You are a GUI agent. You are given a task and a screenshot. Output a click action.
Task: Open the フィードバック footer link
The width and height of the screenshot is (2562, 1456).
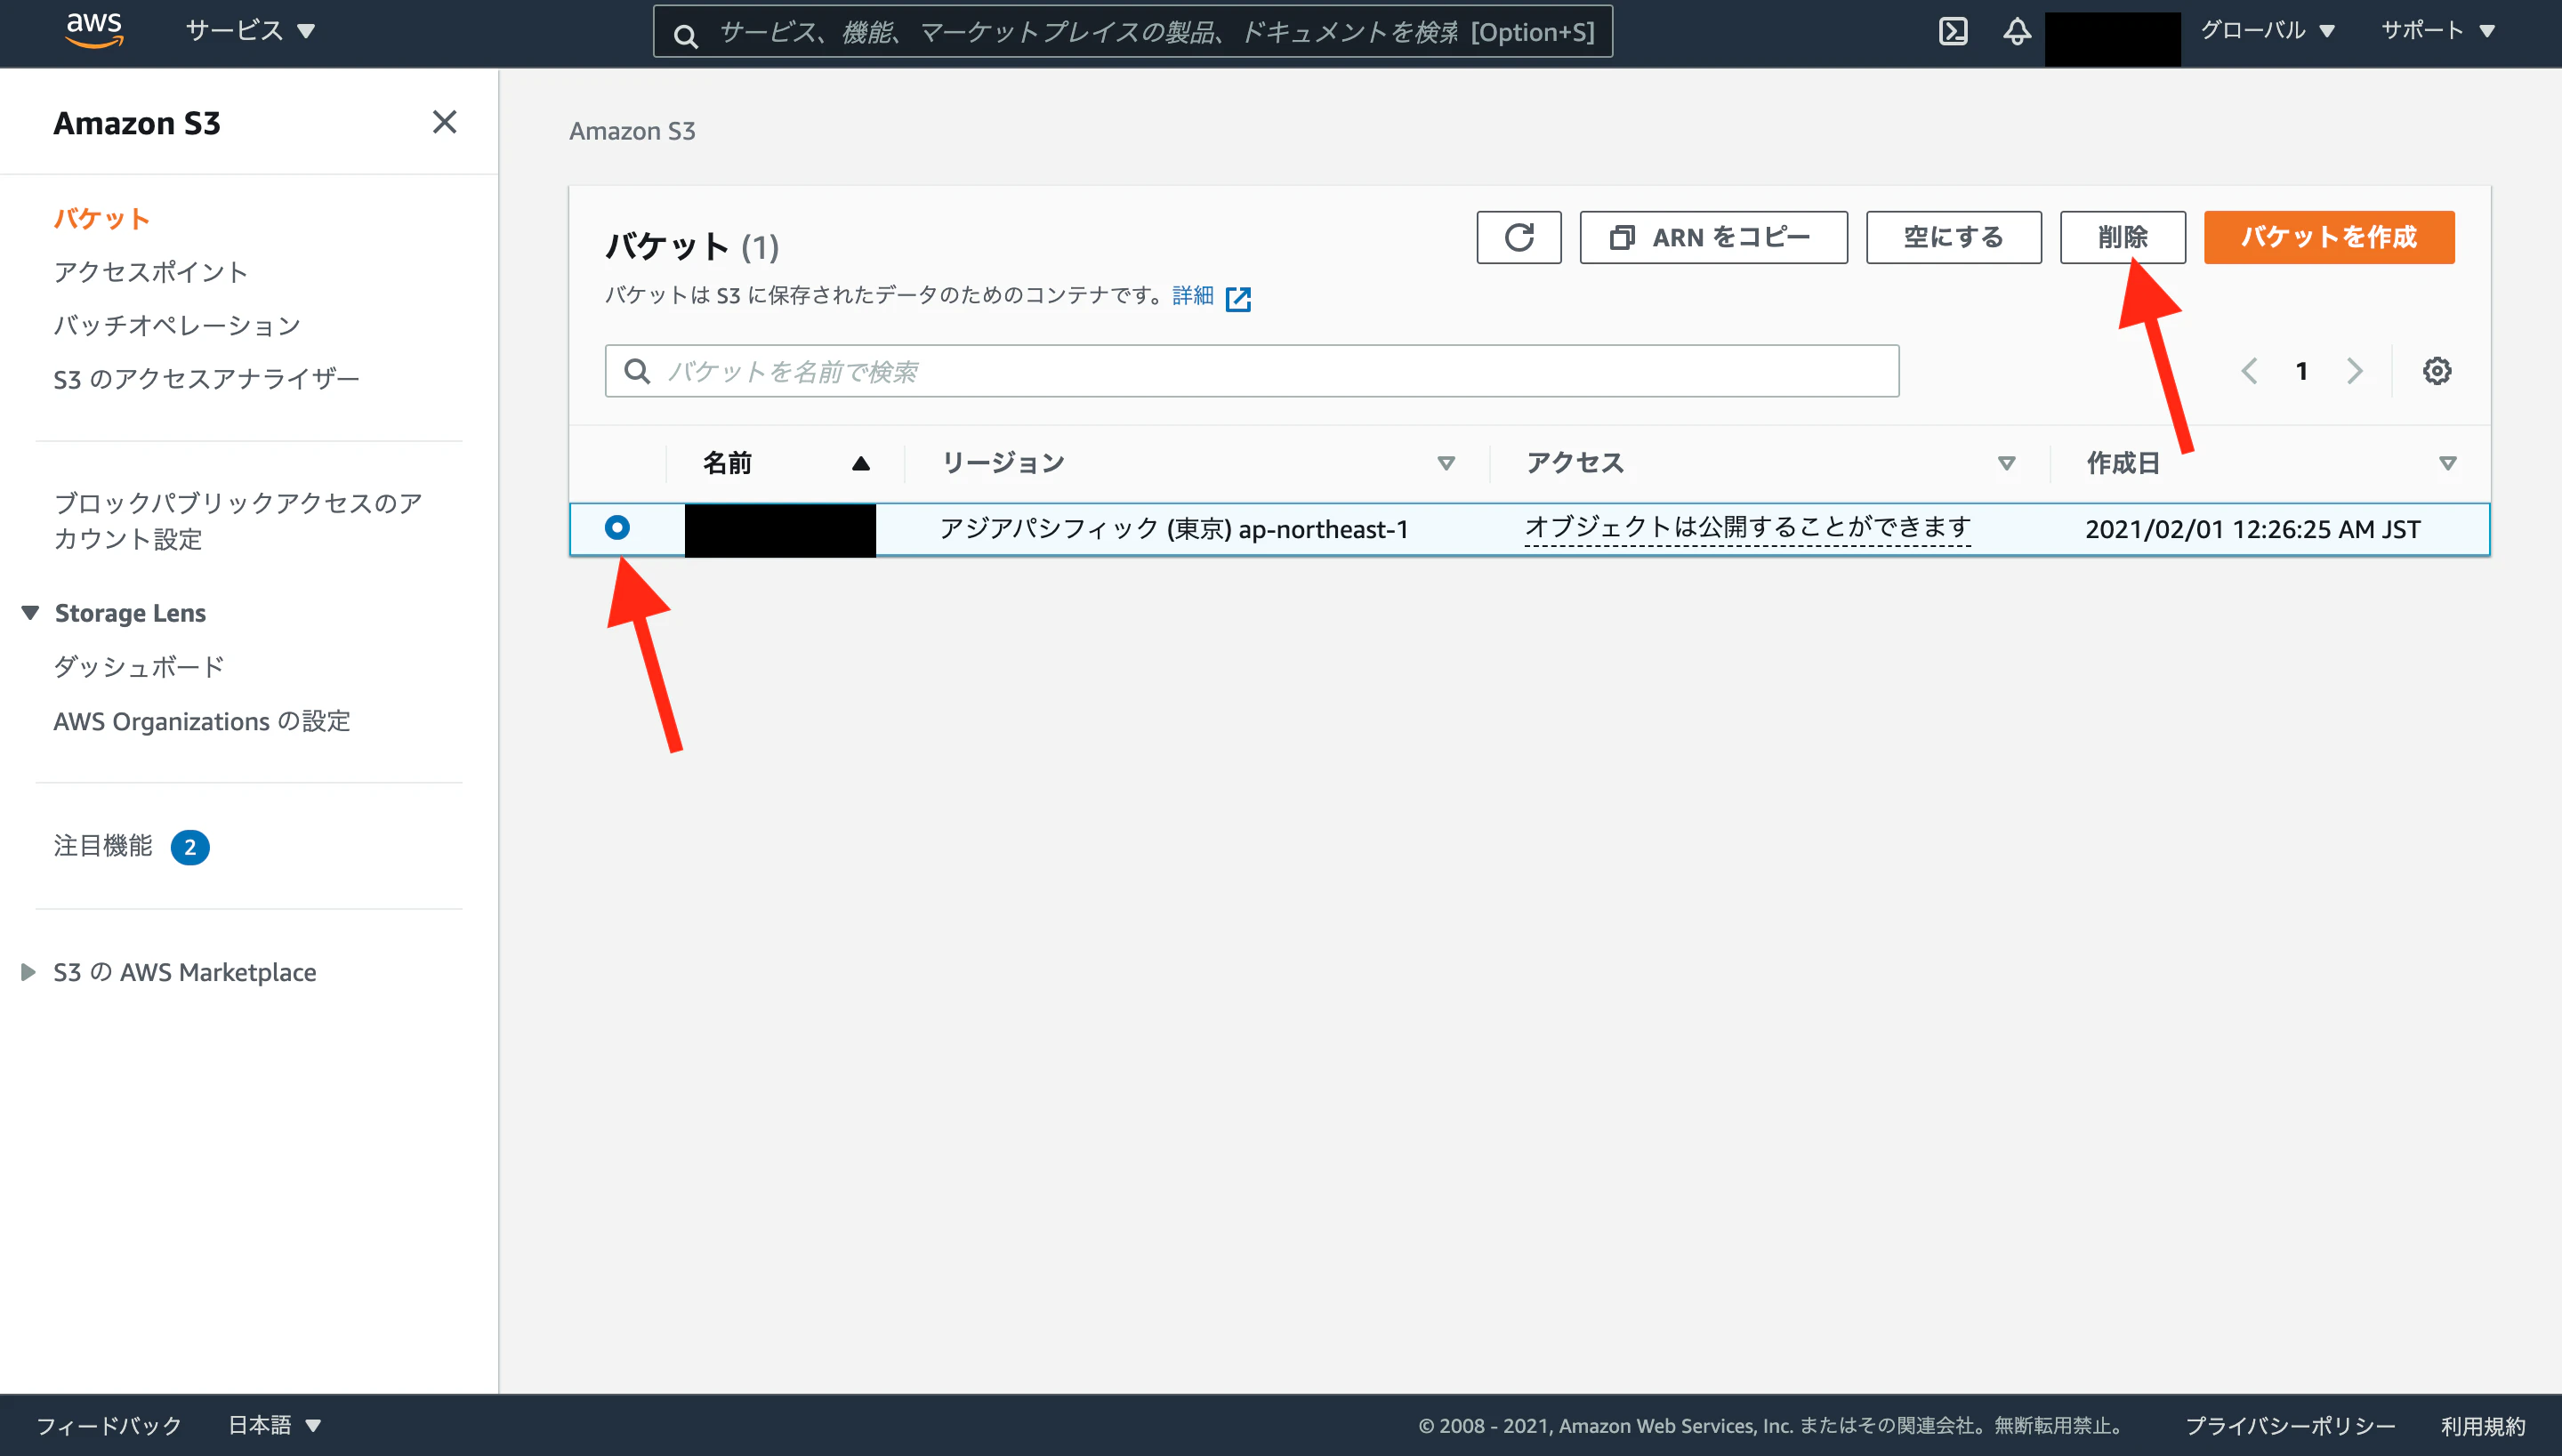(109, 1425)
